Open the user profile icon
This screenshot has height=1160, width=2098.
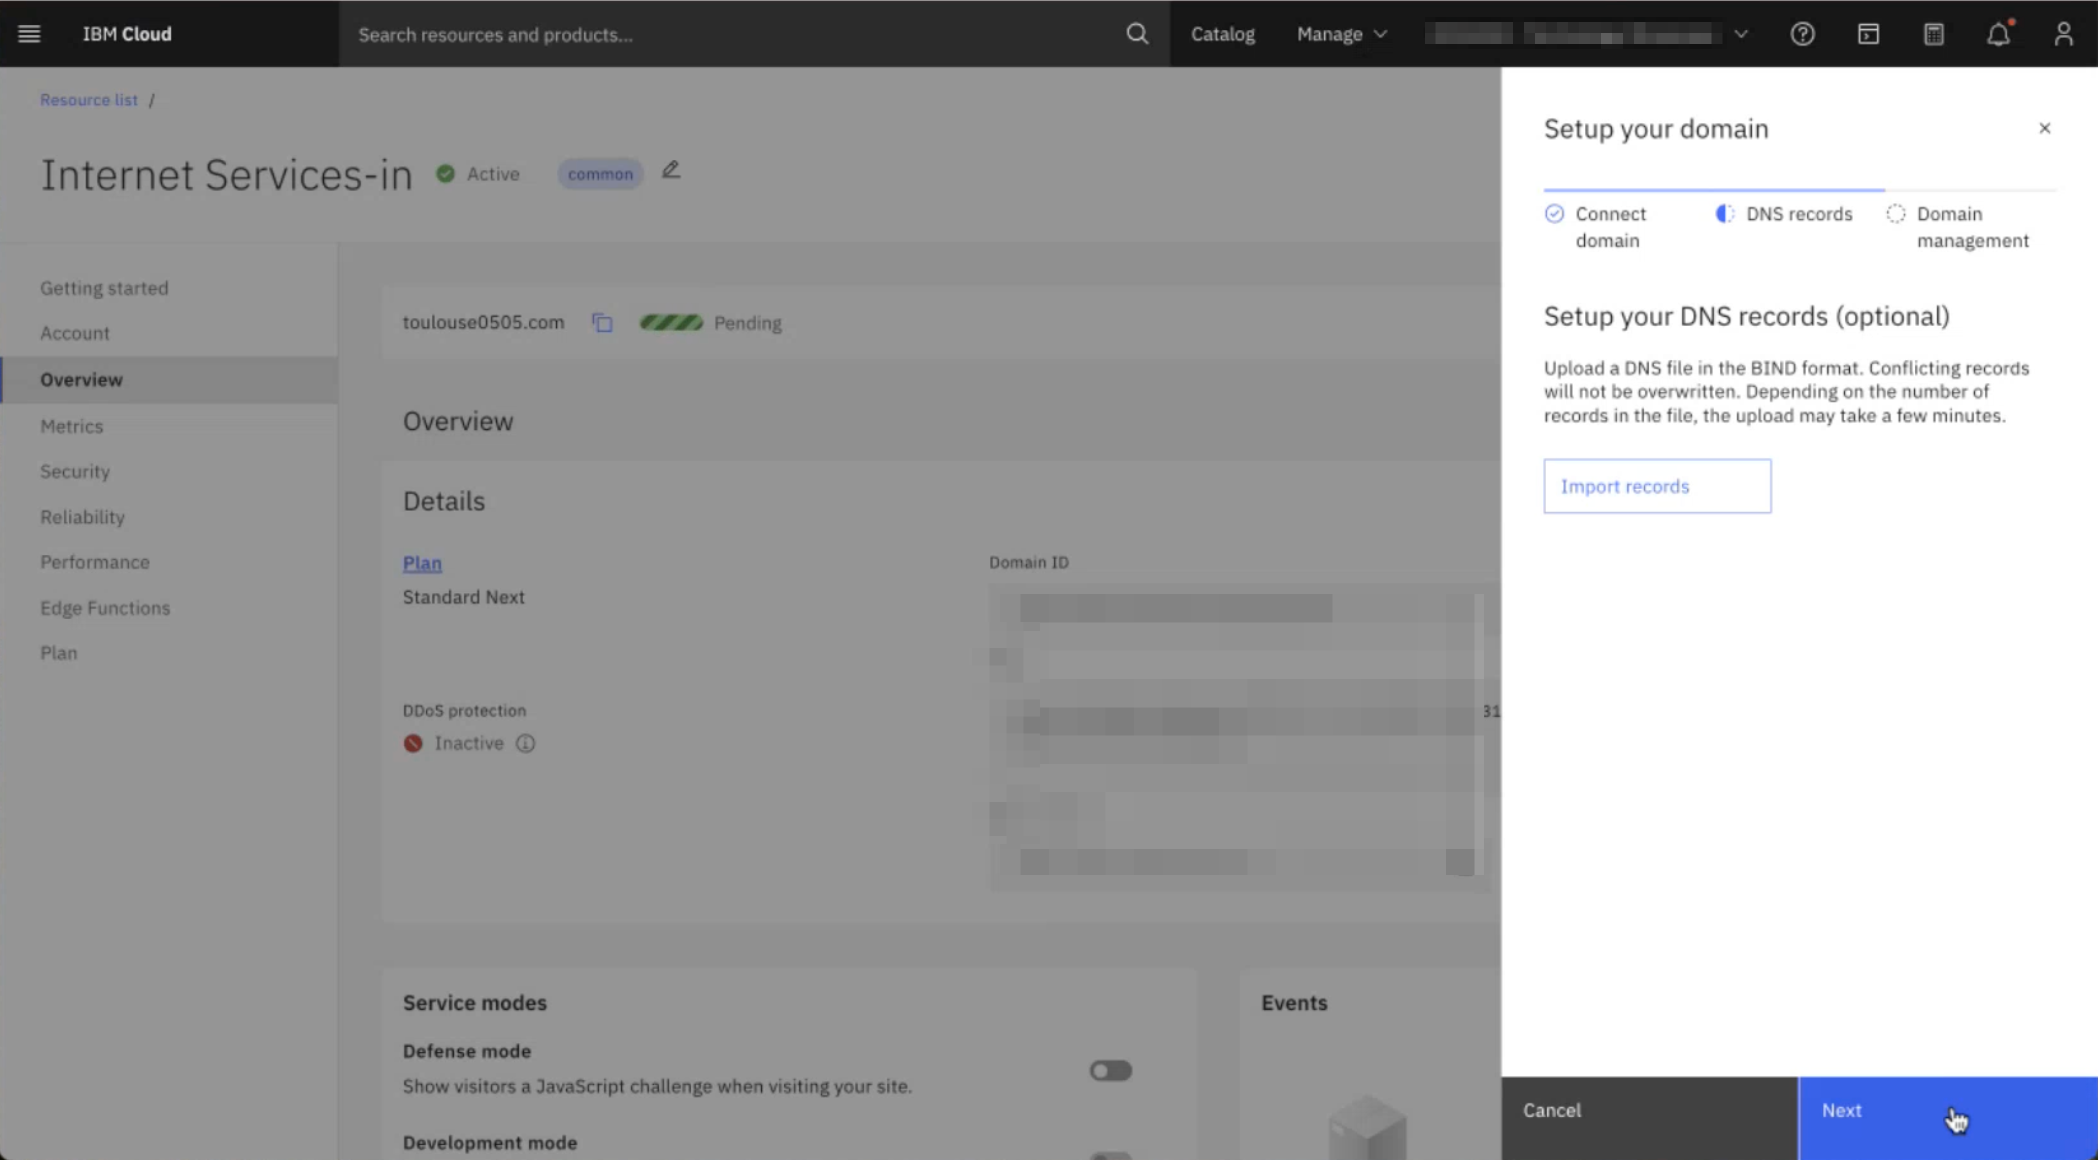pos(2063,34)
